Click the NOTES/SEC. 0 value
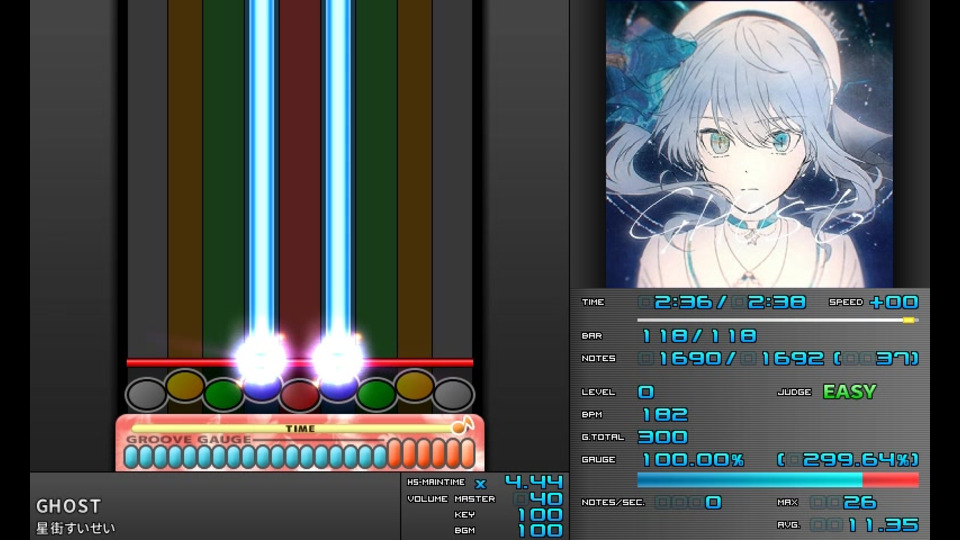Image resolution: width=960 pixels, height=540 pixels. point(713,503)
